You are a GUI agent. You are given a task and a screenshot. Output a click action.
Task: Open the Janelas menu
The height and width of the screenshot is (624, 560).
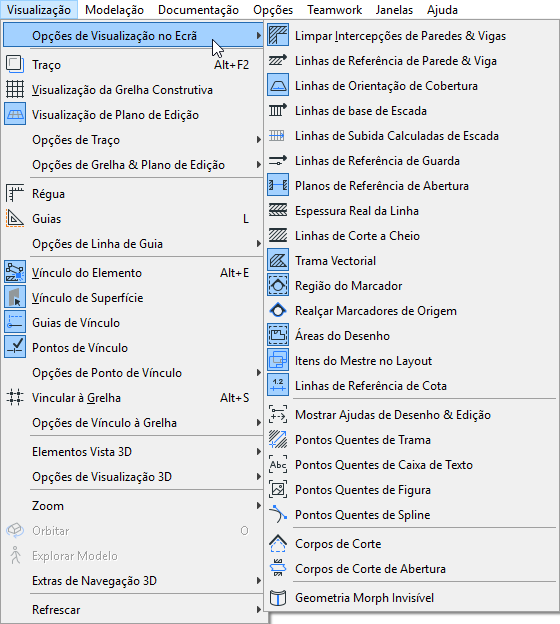[x=394, y=10]
